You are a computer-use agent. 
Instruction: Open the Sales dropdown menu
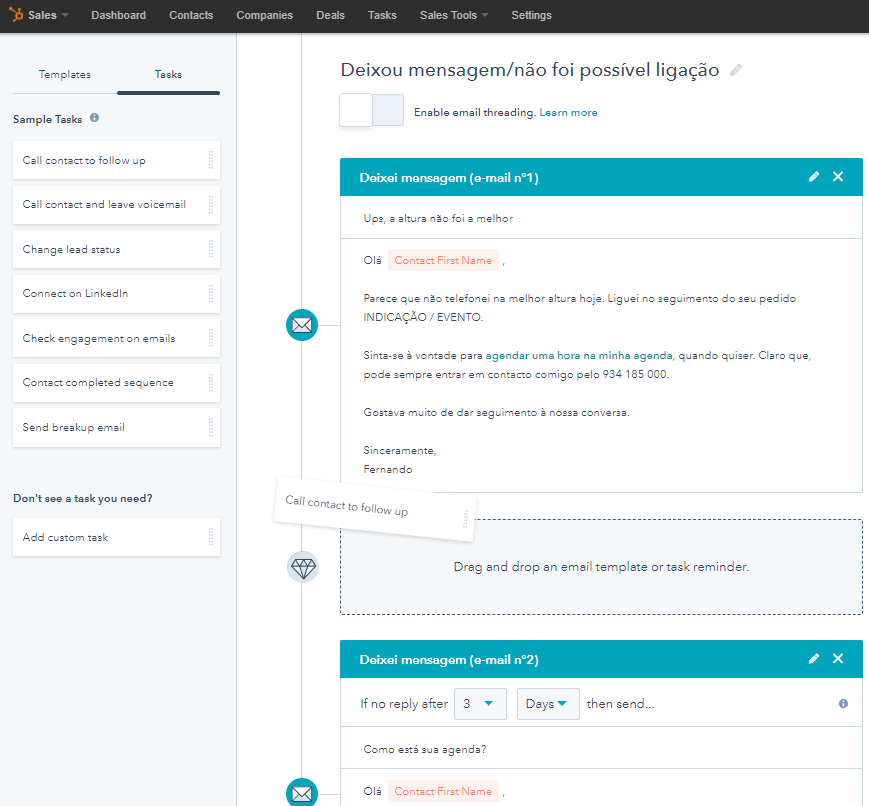(x=48, y=15)
